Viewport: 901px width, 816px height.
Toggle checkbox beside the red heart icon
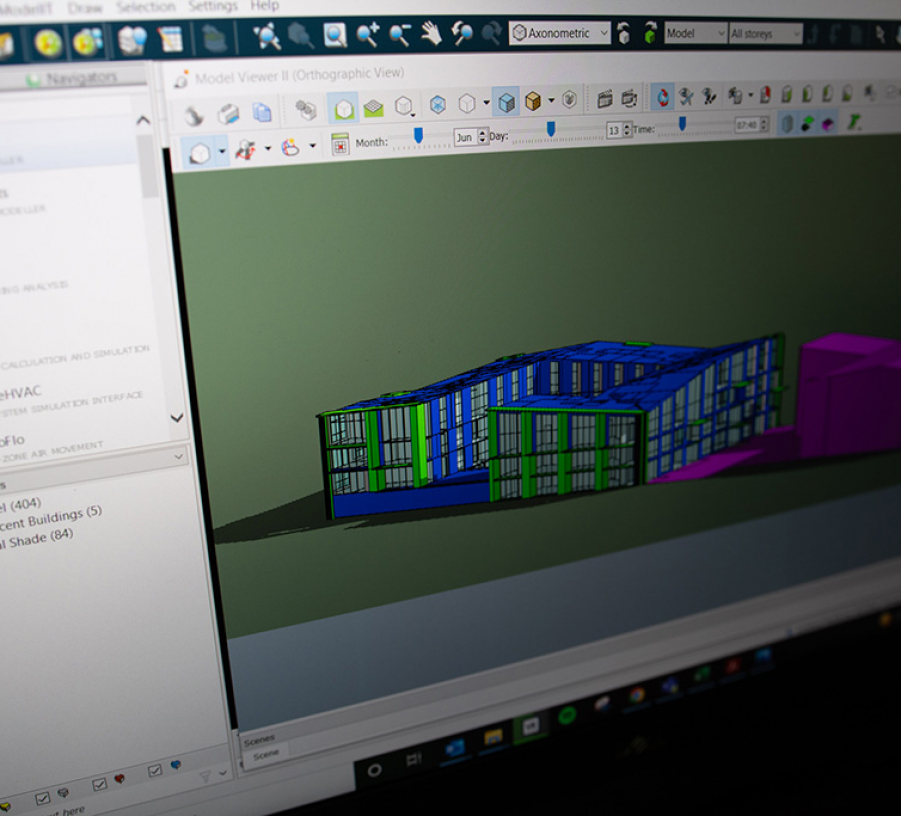[99, 784]
